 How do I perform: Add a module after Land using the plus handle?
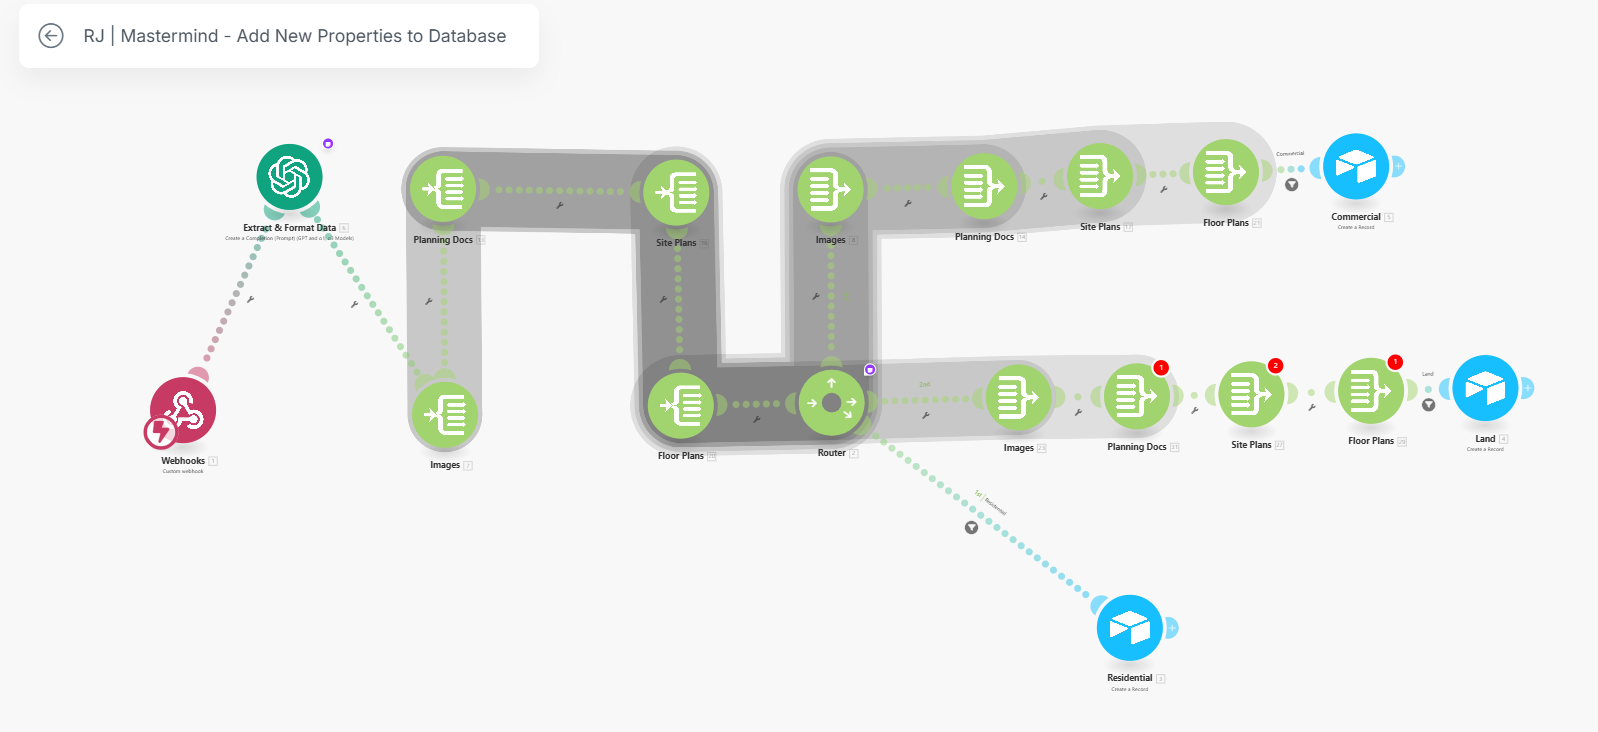(1527, 388)
